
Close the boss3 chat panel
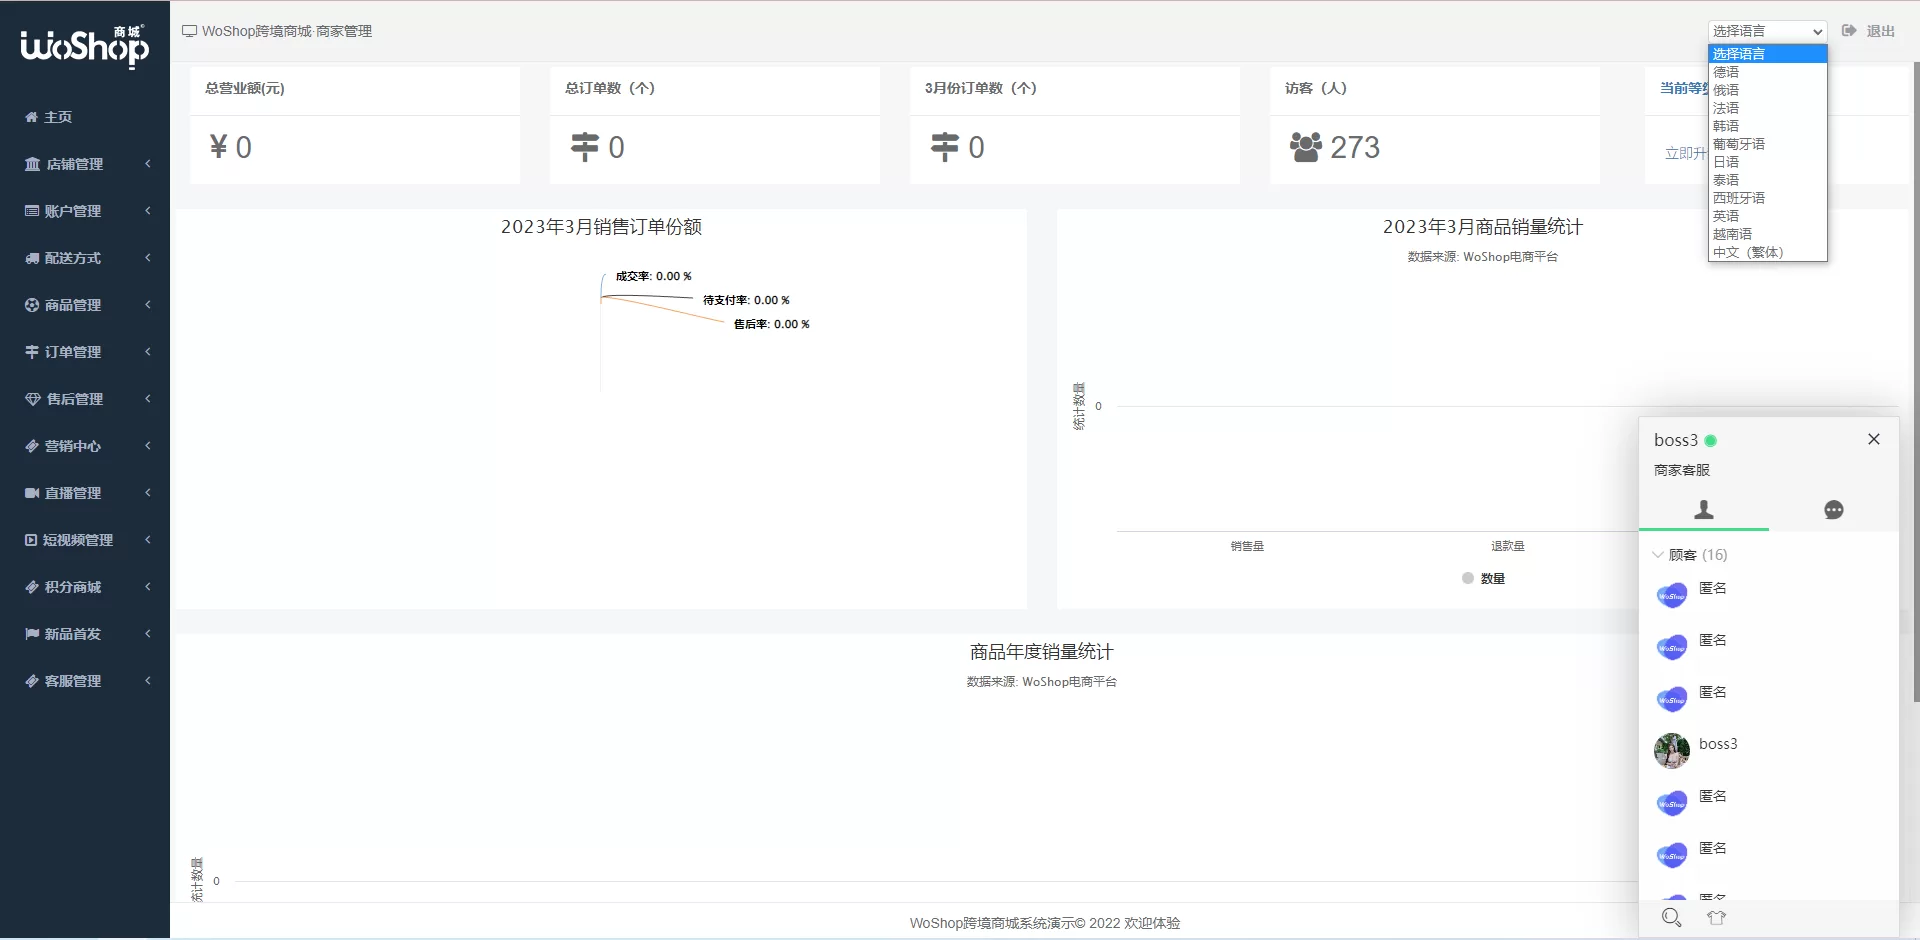1873,439
